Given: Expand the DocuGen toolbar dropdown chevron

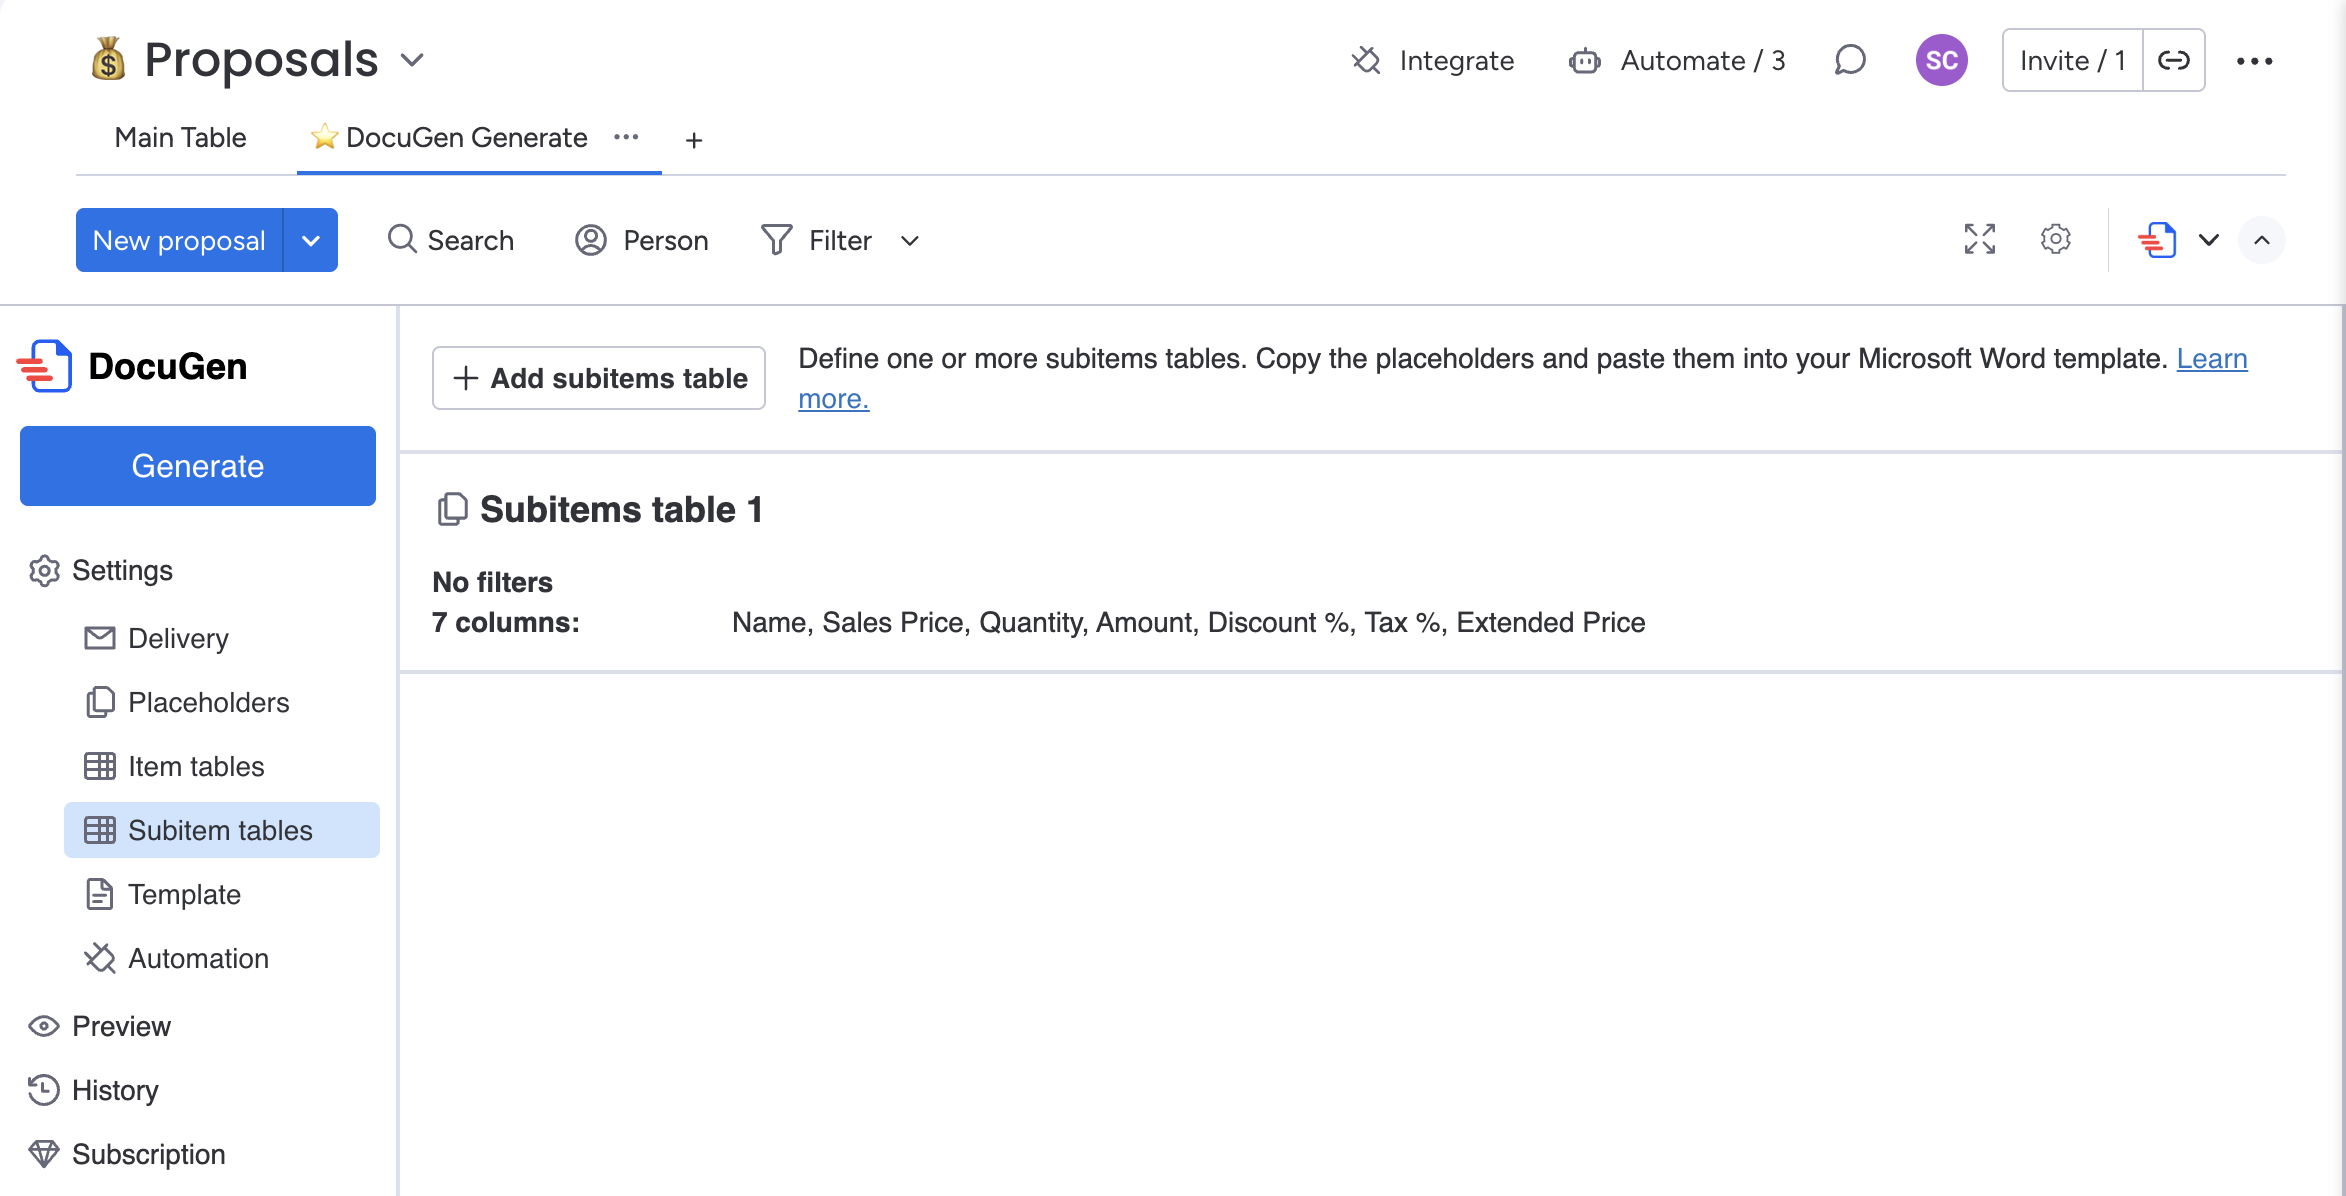Looking at the screenshot, I should tap(2209, 240).
